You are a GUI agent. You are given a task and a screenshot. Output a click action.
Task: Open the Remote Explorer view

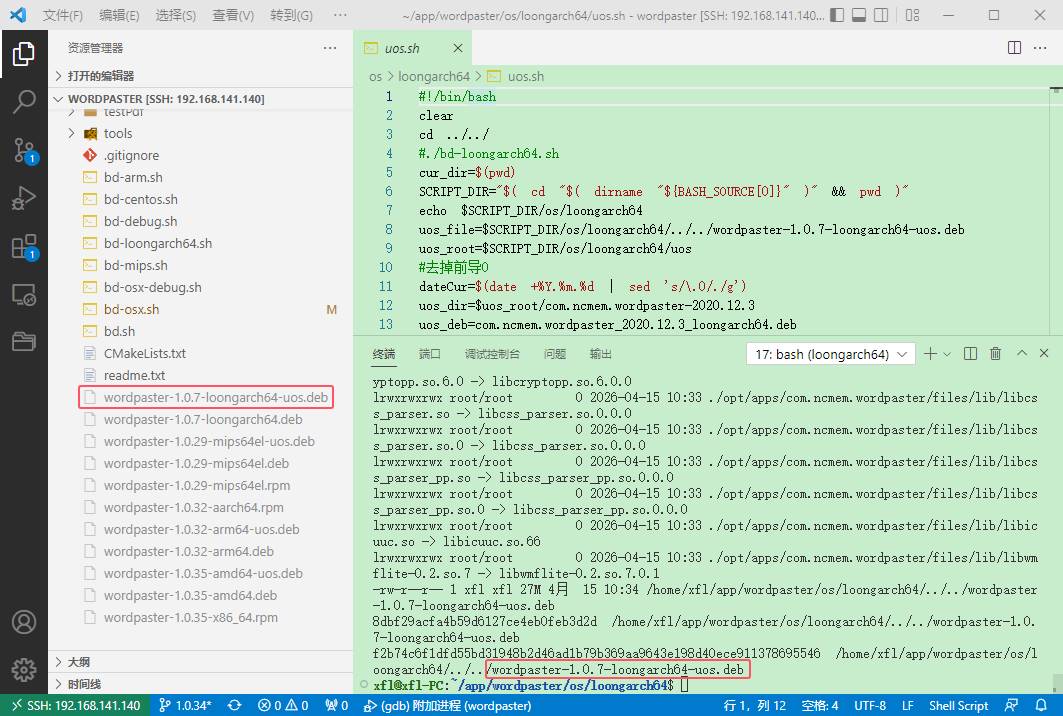click(x=24, y=295)
